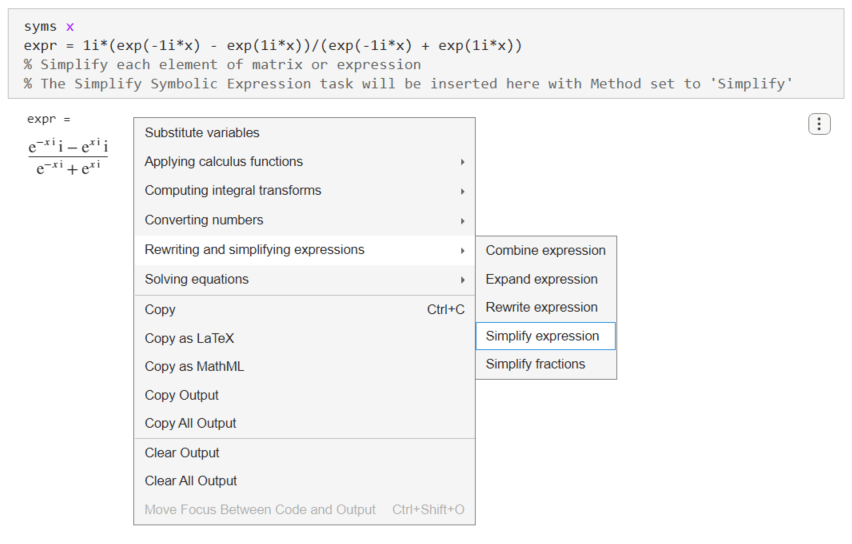Choose Copy from context menu
The height and width of the screenshot is (544, 852).
(160, 310)
